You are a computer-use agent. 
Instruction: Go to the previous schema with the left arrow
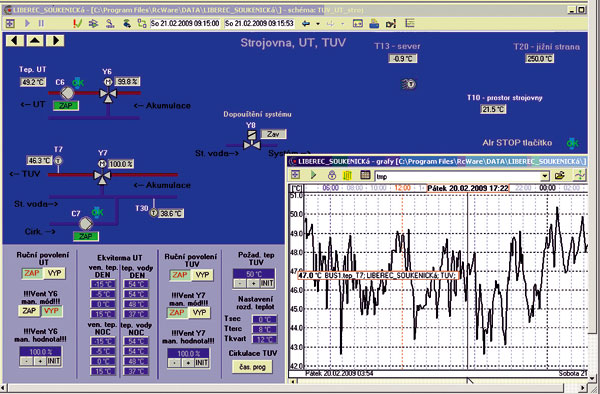click(15, 40)
